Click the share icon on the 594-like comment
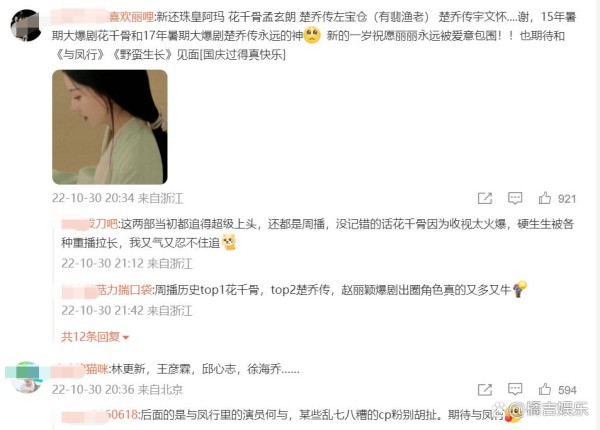Image resolution: width=600 pixels, height=430 pixels. pyautogui.click(x=485, y=389)
